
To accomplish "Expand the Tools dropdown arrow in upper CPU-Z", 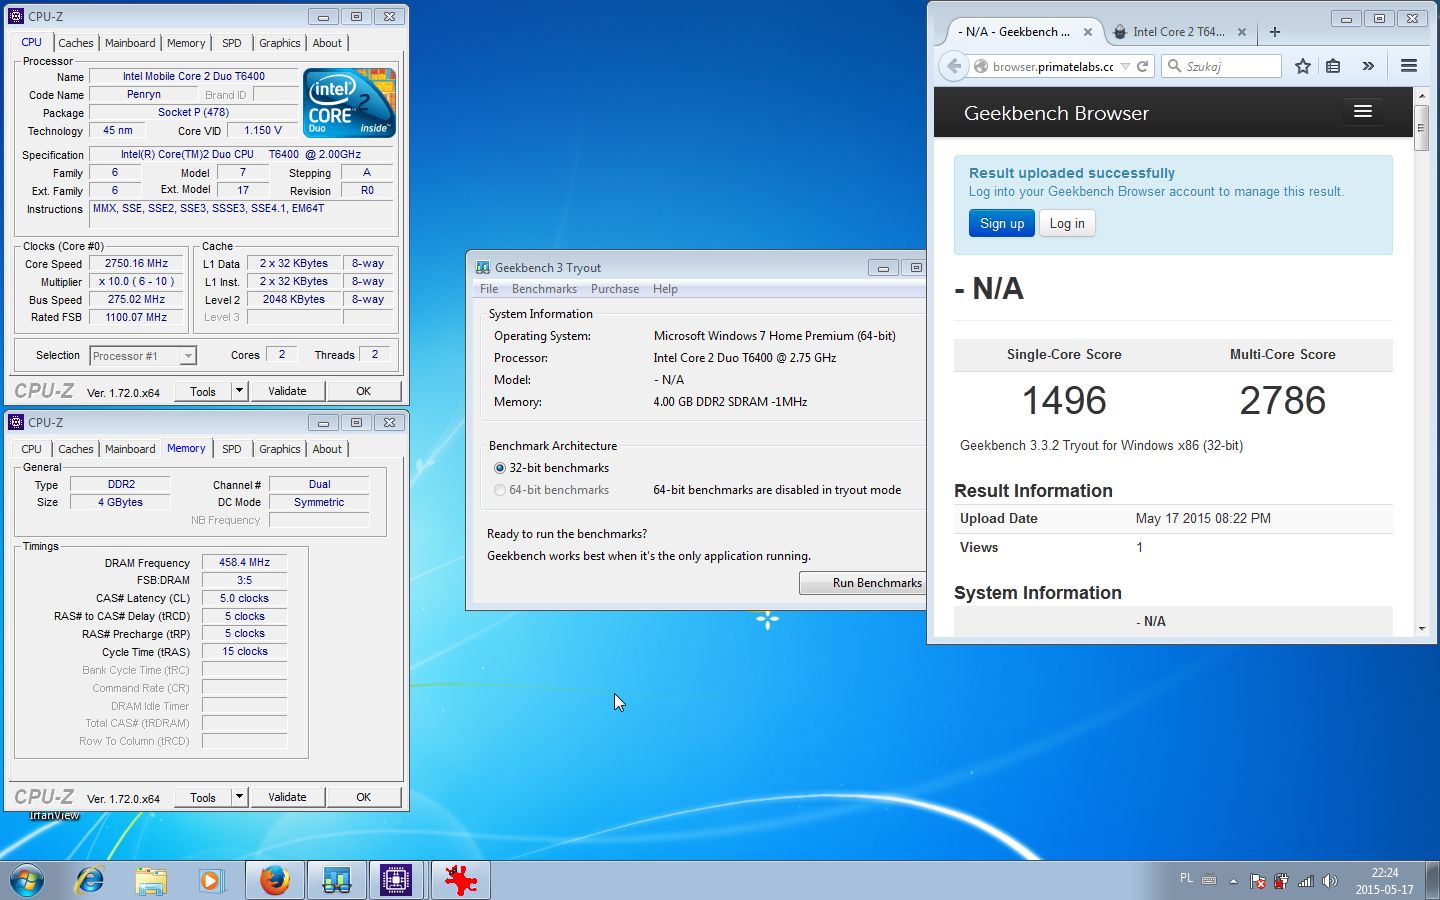I will [239, 391].
